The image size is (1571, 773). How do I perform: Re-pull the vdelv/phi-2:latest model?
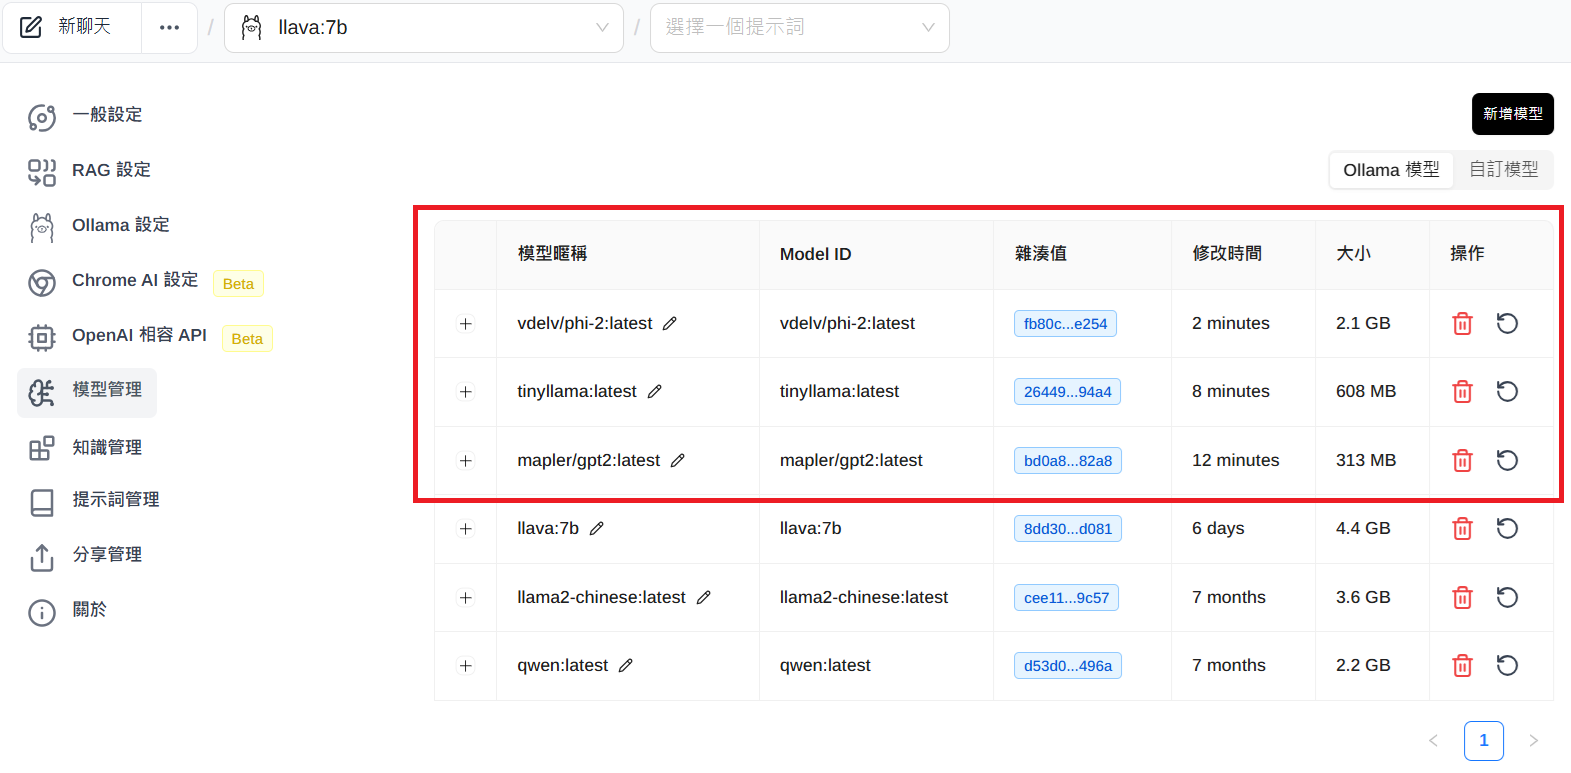tap(1507, 323)
